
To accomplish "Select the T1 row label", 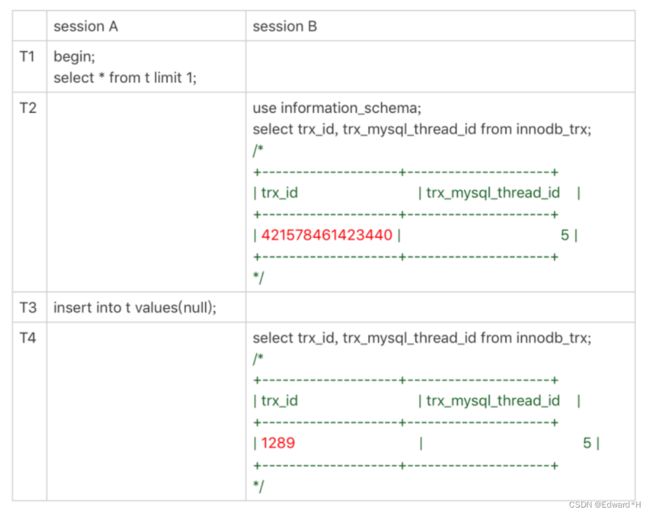I will click(27, 56).
